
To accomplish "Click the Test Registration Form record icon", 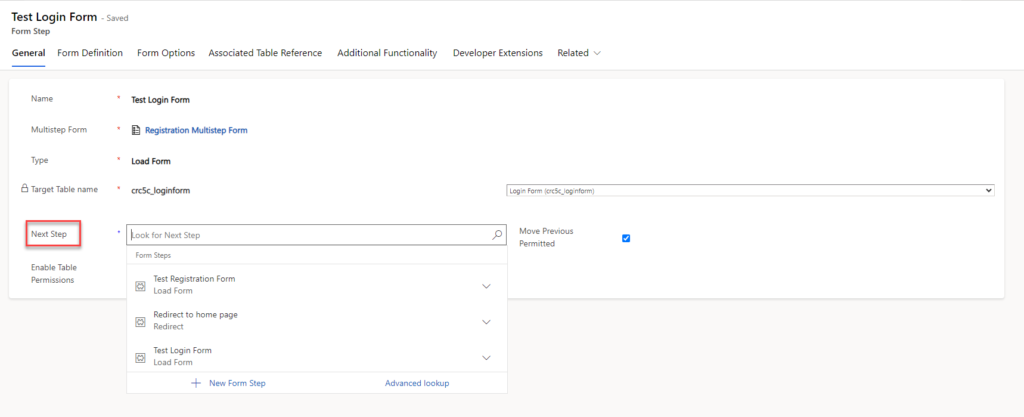I will [140, 286].
